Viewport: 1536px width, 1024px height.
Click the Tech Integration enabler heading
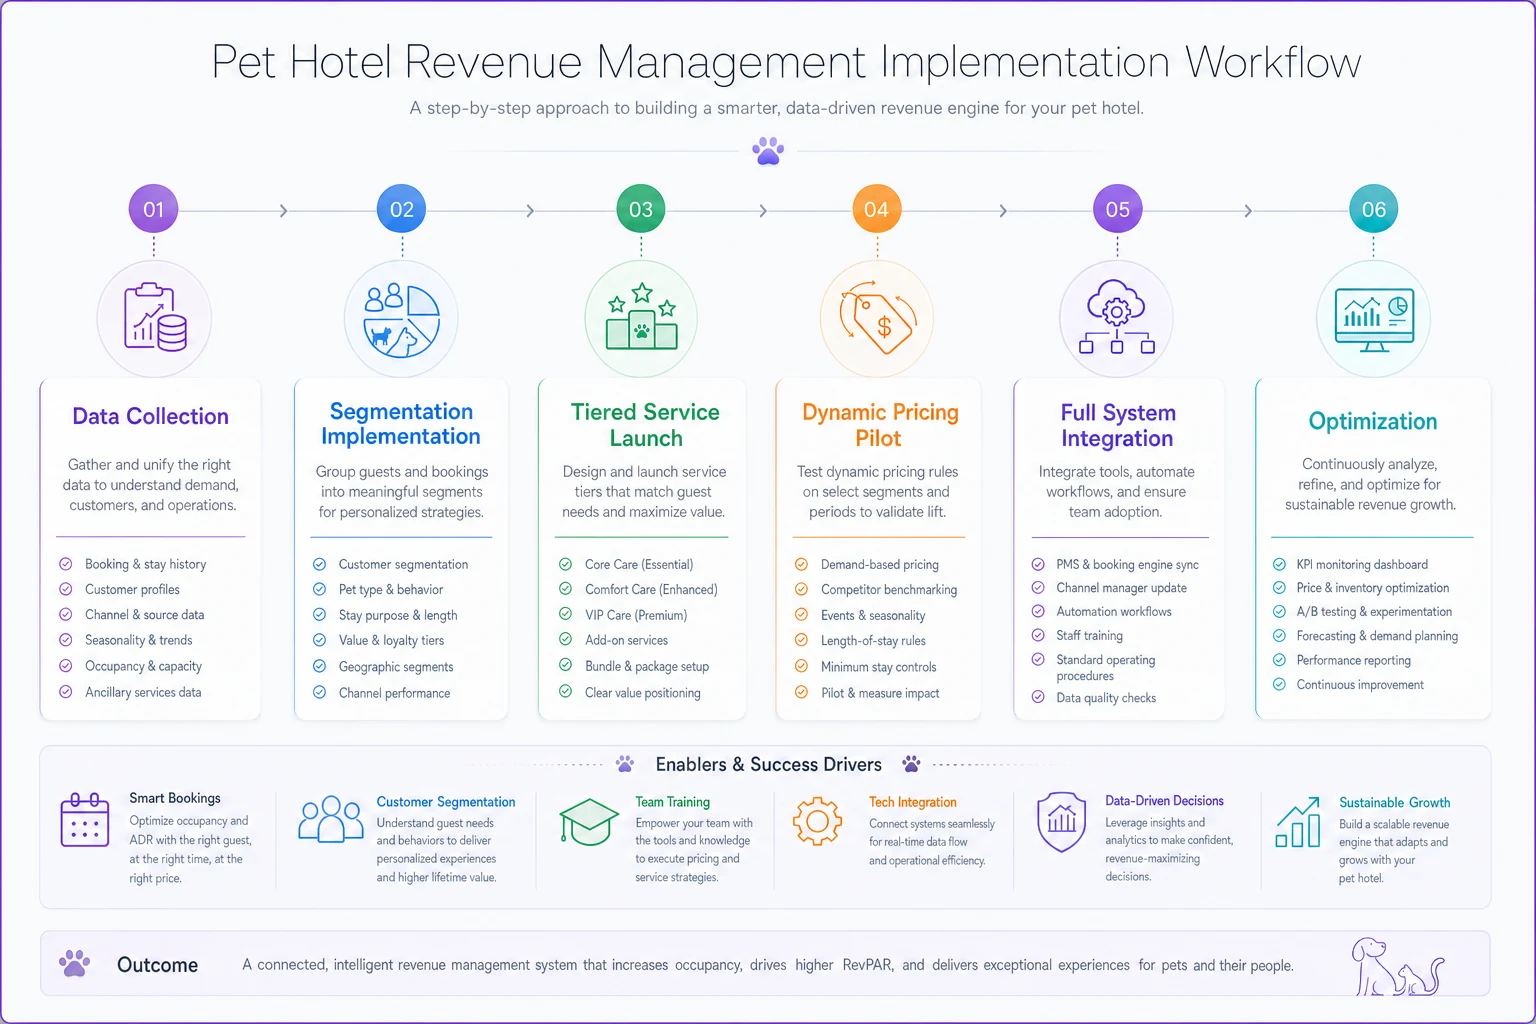(x=913, y=802)
